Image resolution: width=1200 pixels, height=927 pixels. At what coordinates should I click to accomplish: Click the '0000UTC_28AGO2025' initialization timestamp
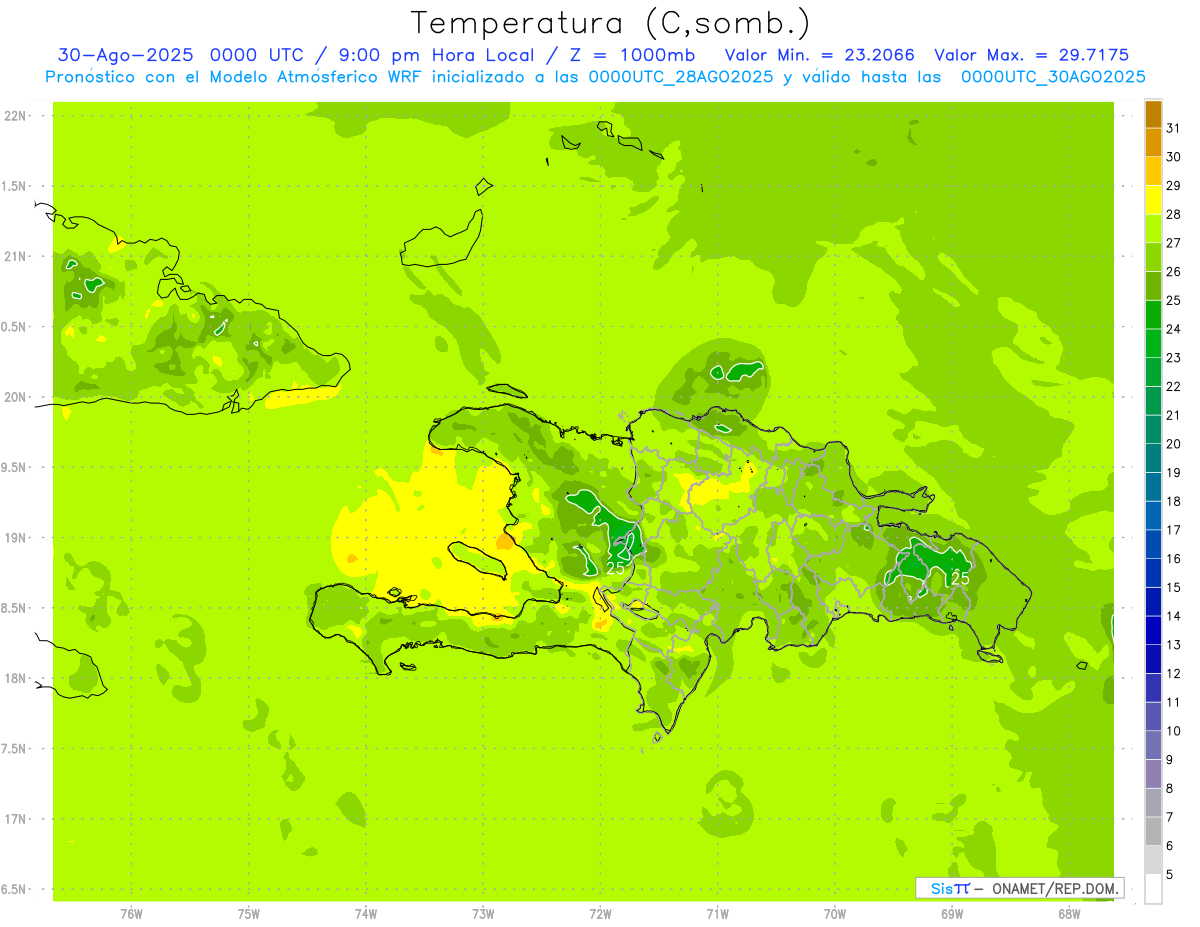click(681, 77)
